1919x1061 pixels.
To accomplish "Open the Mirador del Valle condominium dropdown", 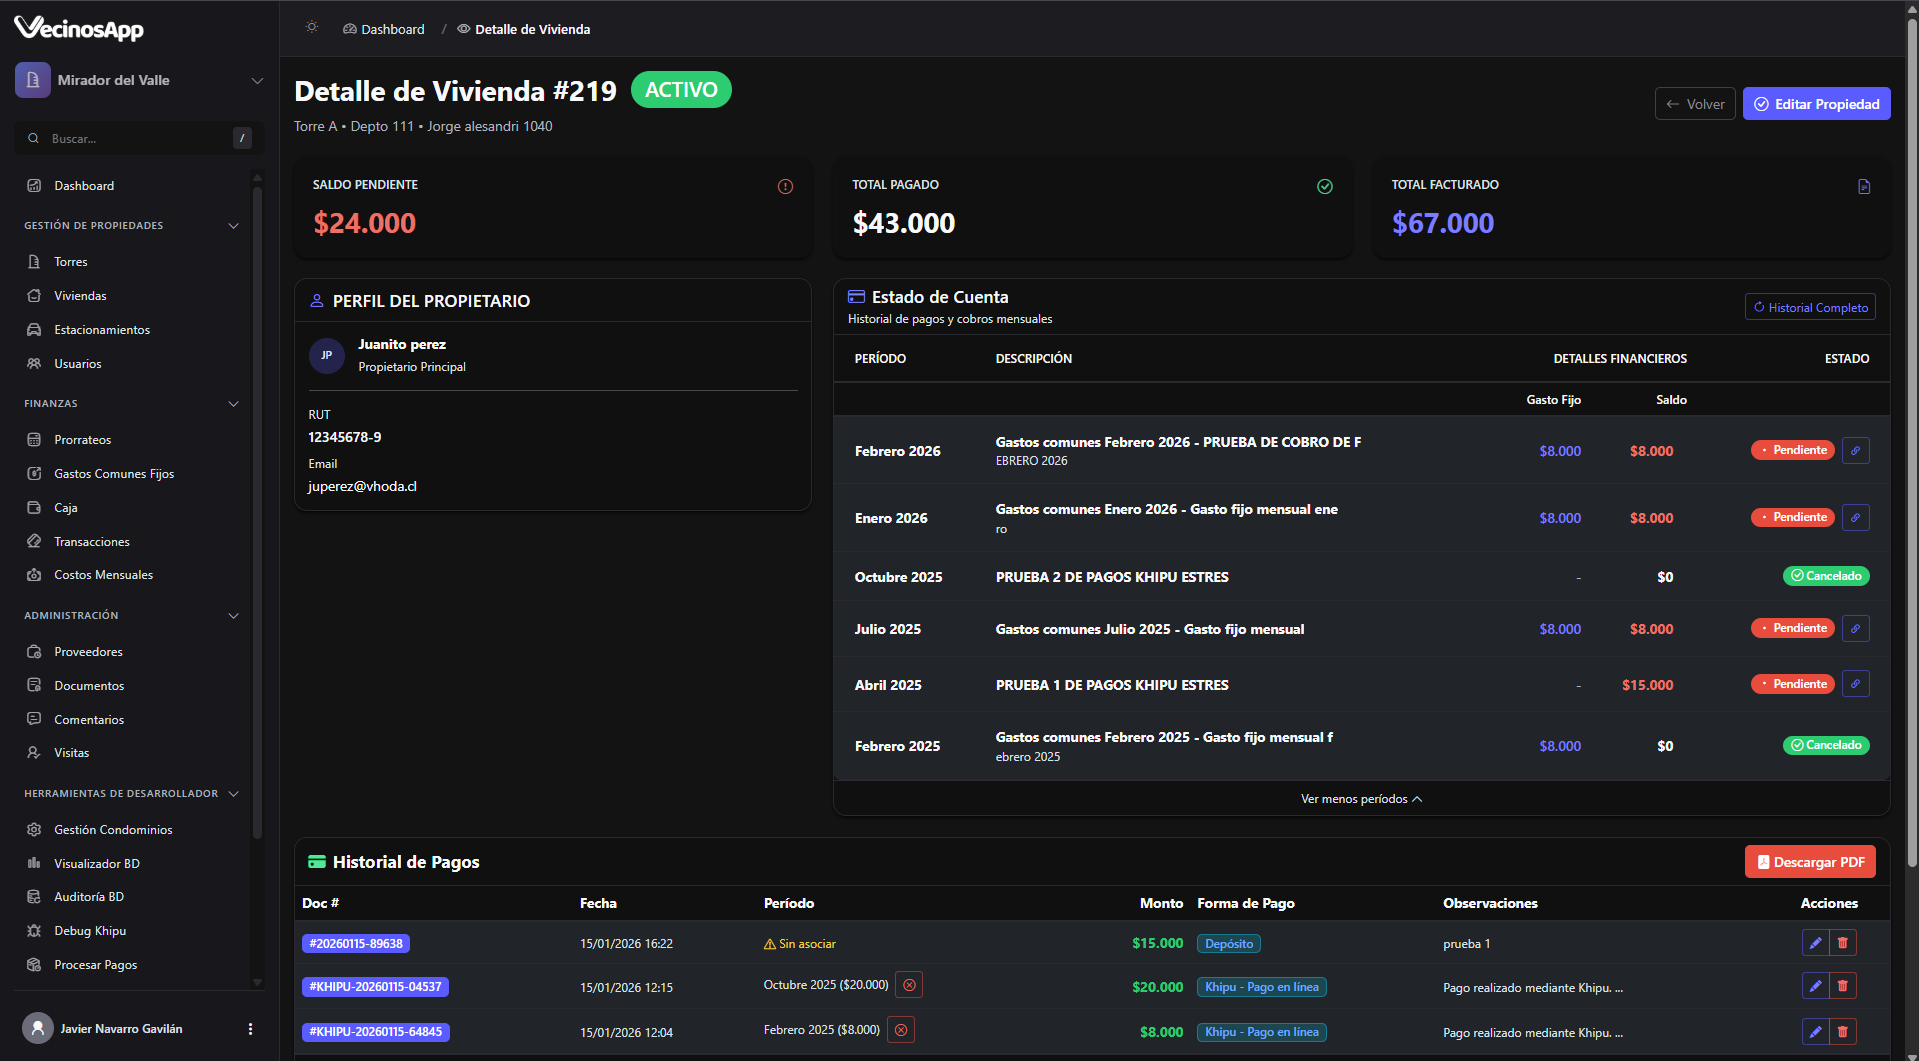I will point(139,80).
